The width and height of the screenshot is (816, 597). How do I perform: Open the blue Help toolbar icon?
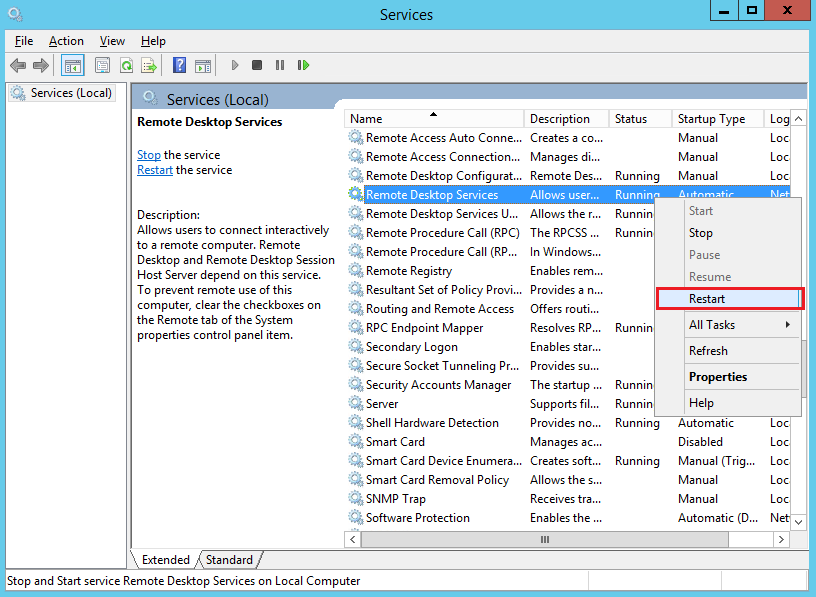[x=179, y=66]
